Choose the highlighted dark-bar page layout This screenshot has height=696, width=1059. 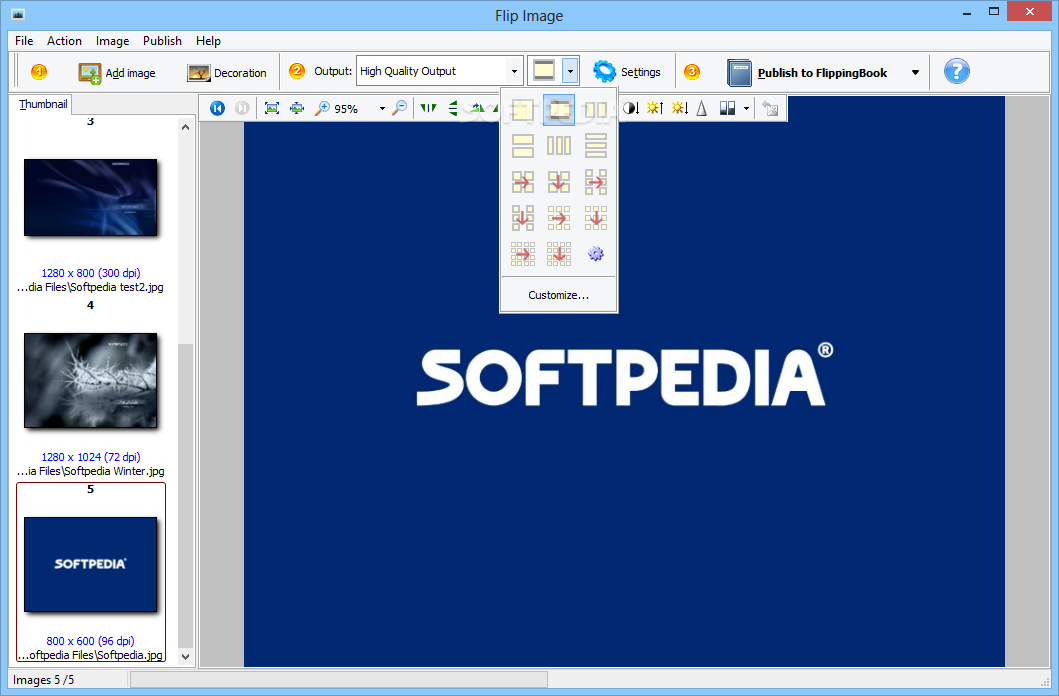click(x=559, y=109)
